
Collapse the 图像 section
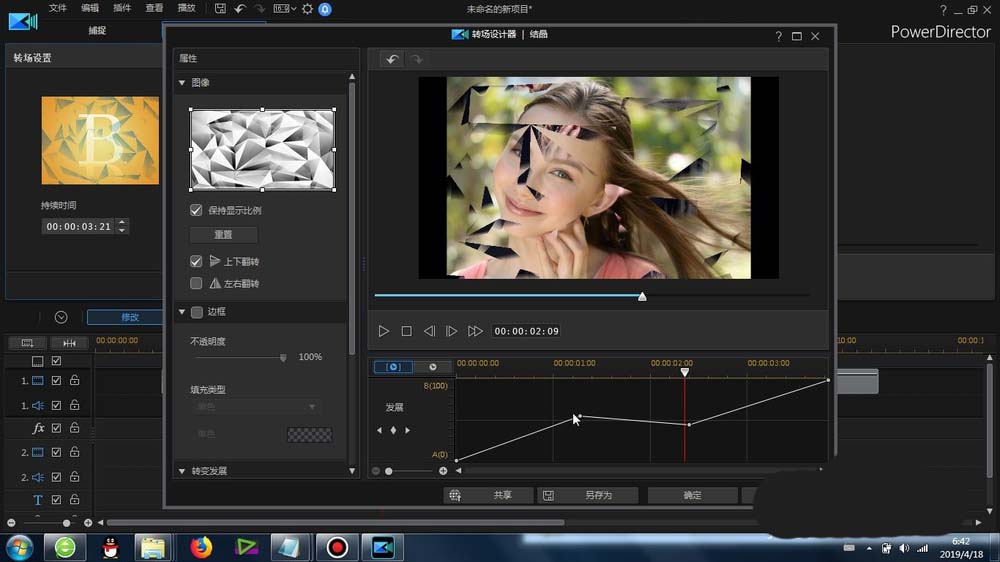coord(182,83)
